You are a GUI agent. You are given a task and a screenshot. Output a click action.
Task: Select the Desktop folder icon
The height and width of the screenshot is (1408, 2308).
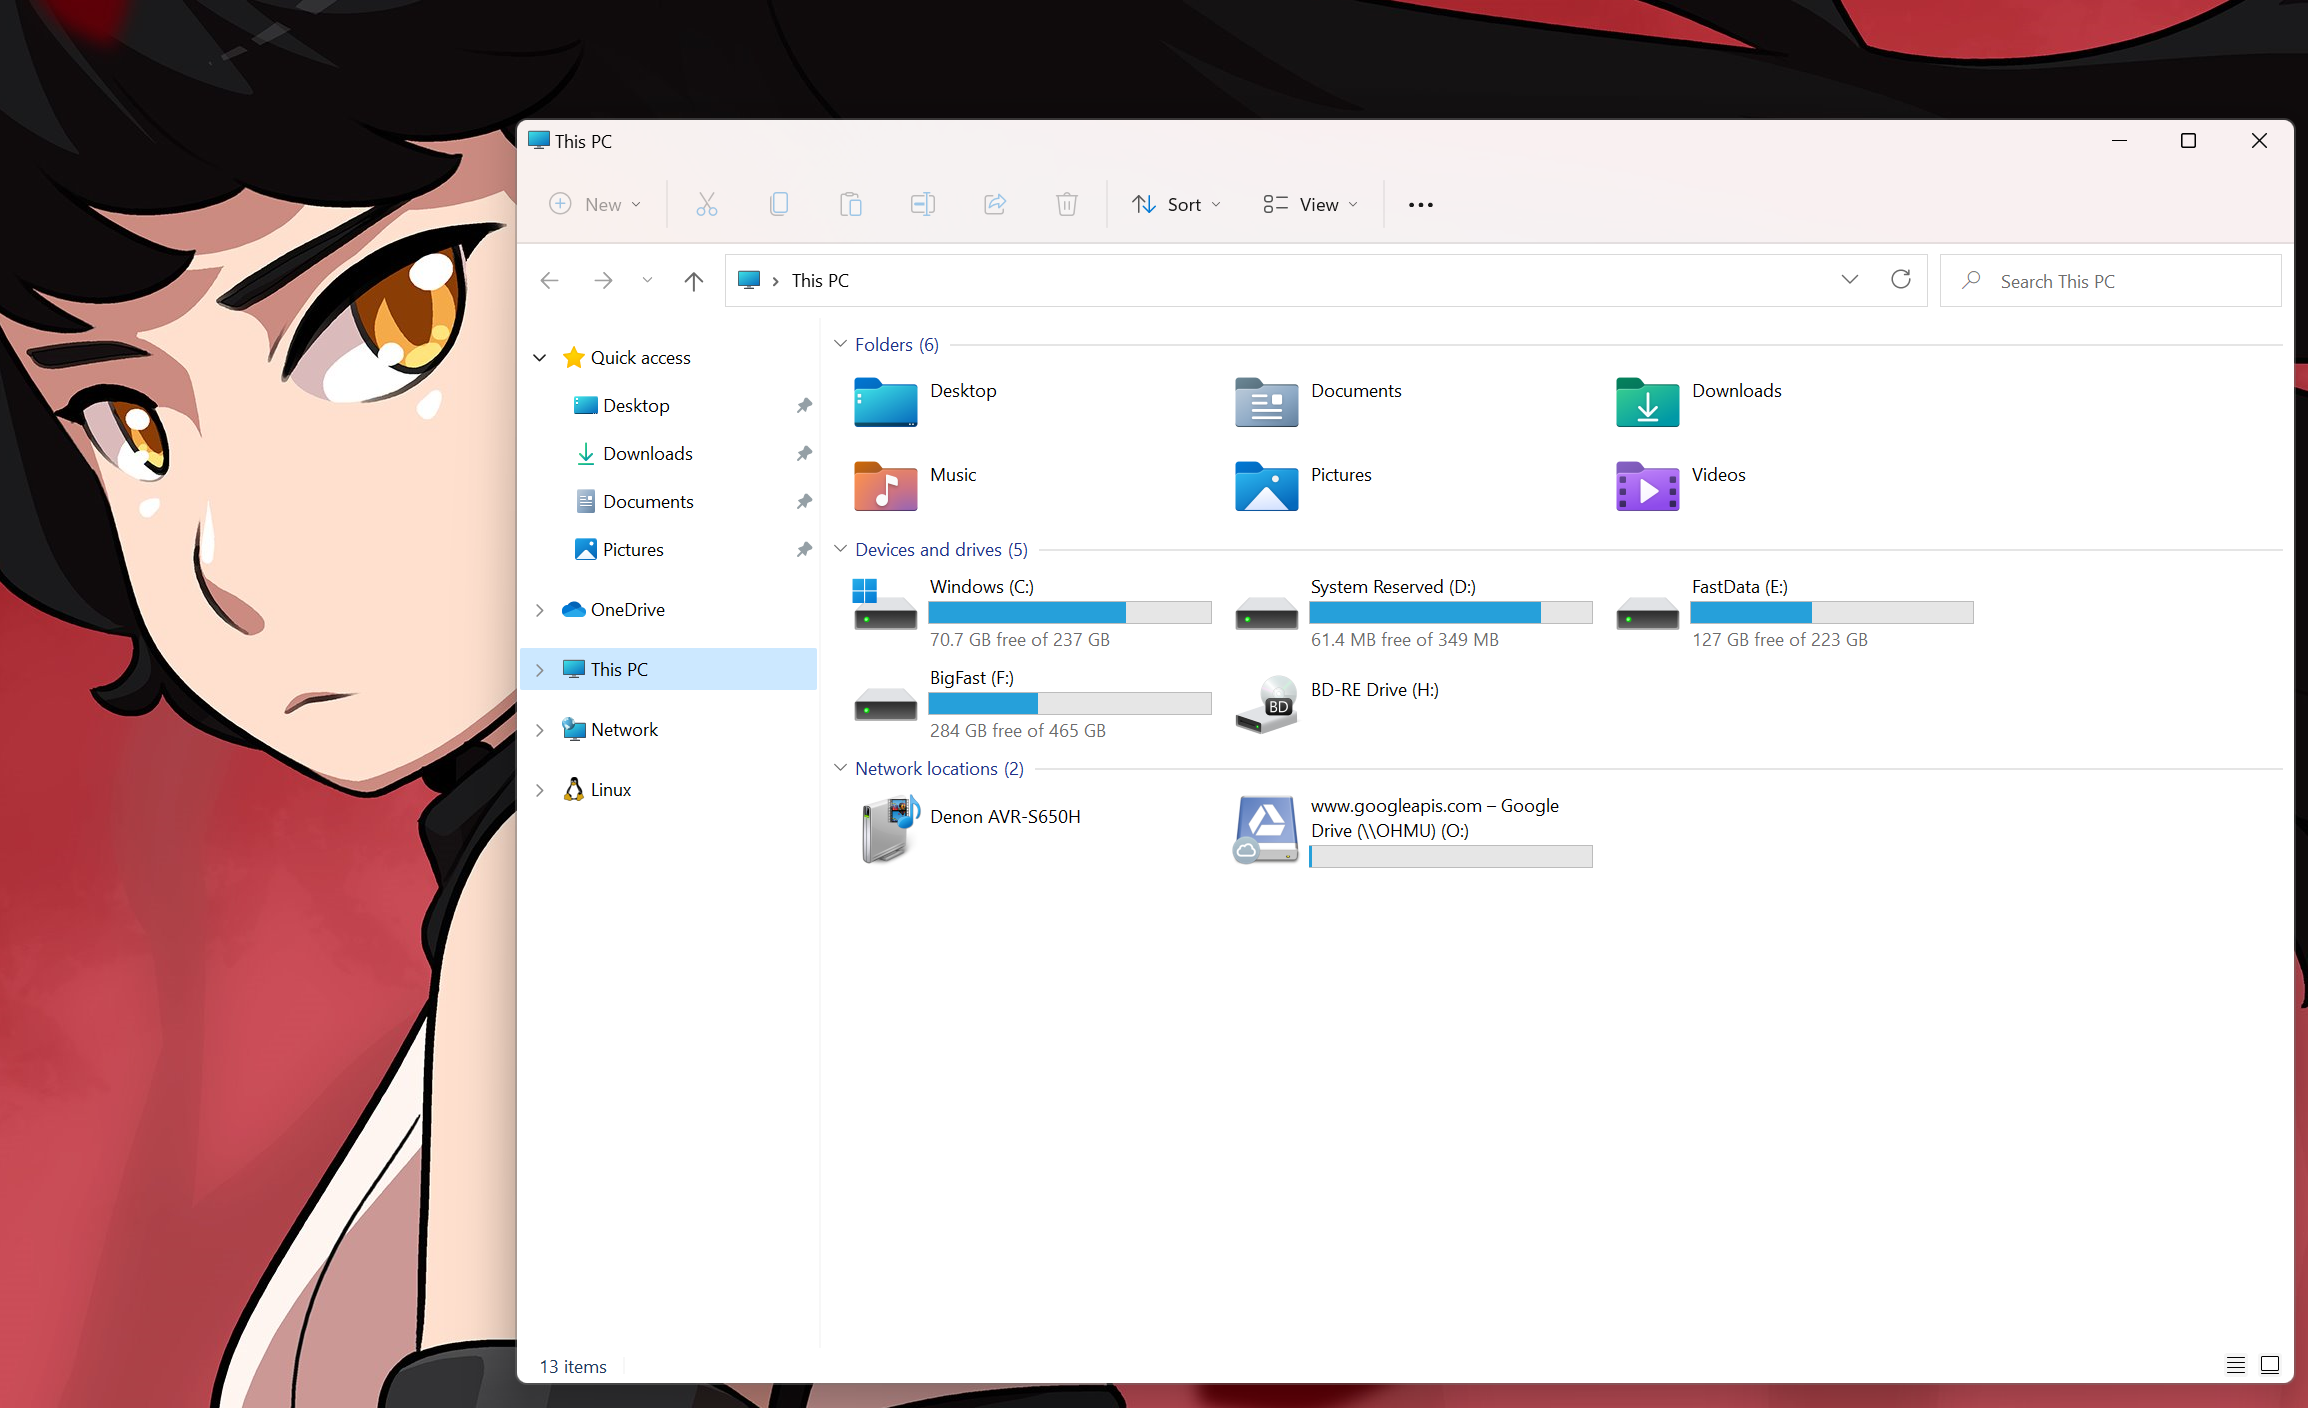pos(886,401)
